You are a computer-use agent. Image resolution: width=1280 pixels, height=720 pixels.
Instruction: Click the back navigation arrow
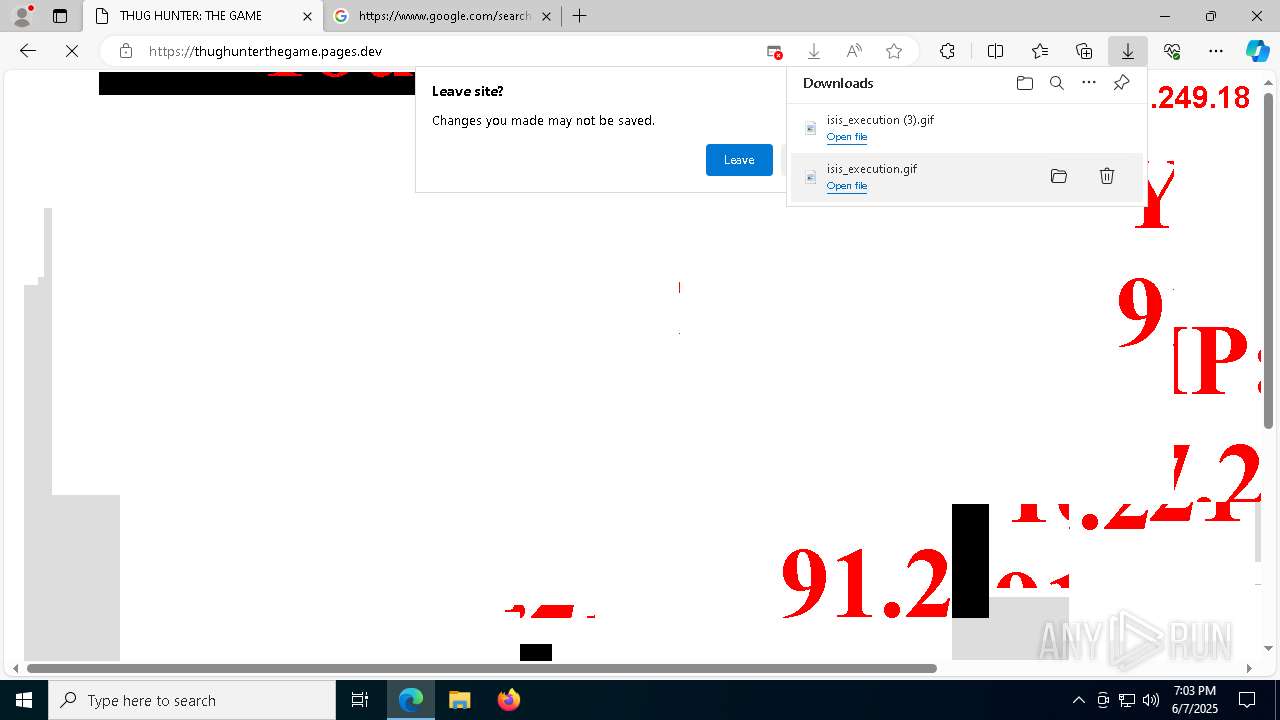pos(28,51)
